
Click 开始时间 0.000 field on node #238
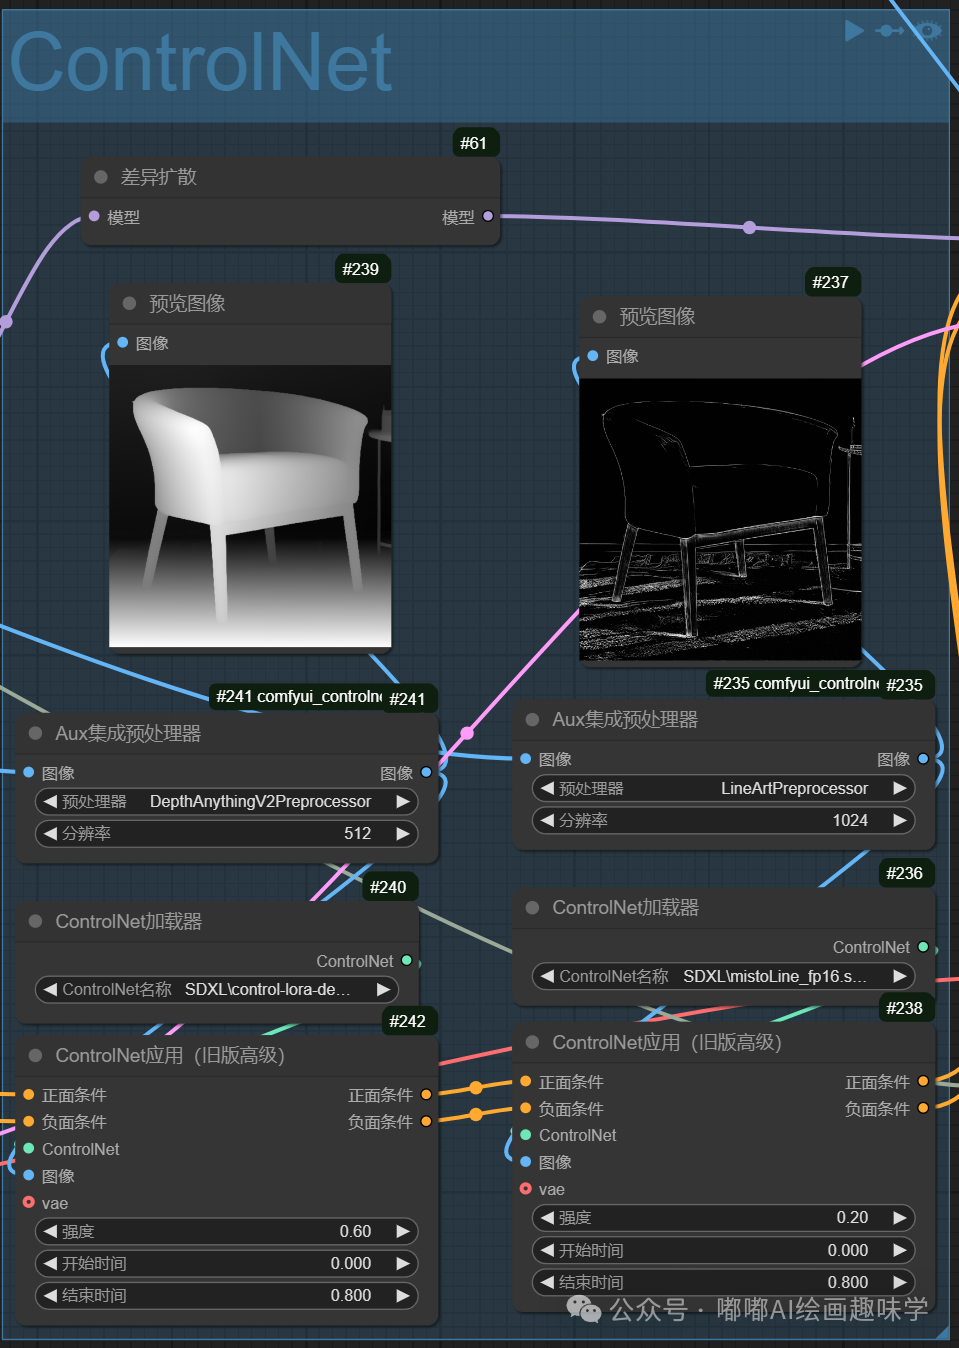(x=724, y=1250)
